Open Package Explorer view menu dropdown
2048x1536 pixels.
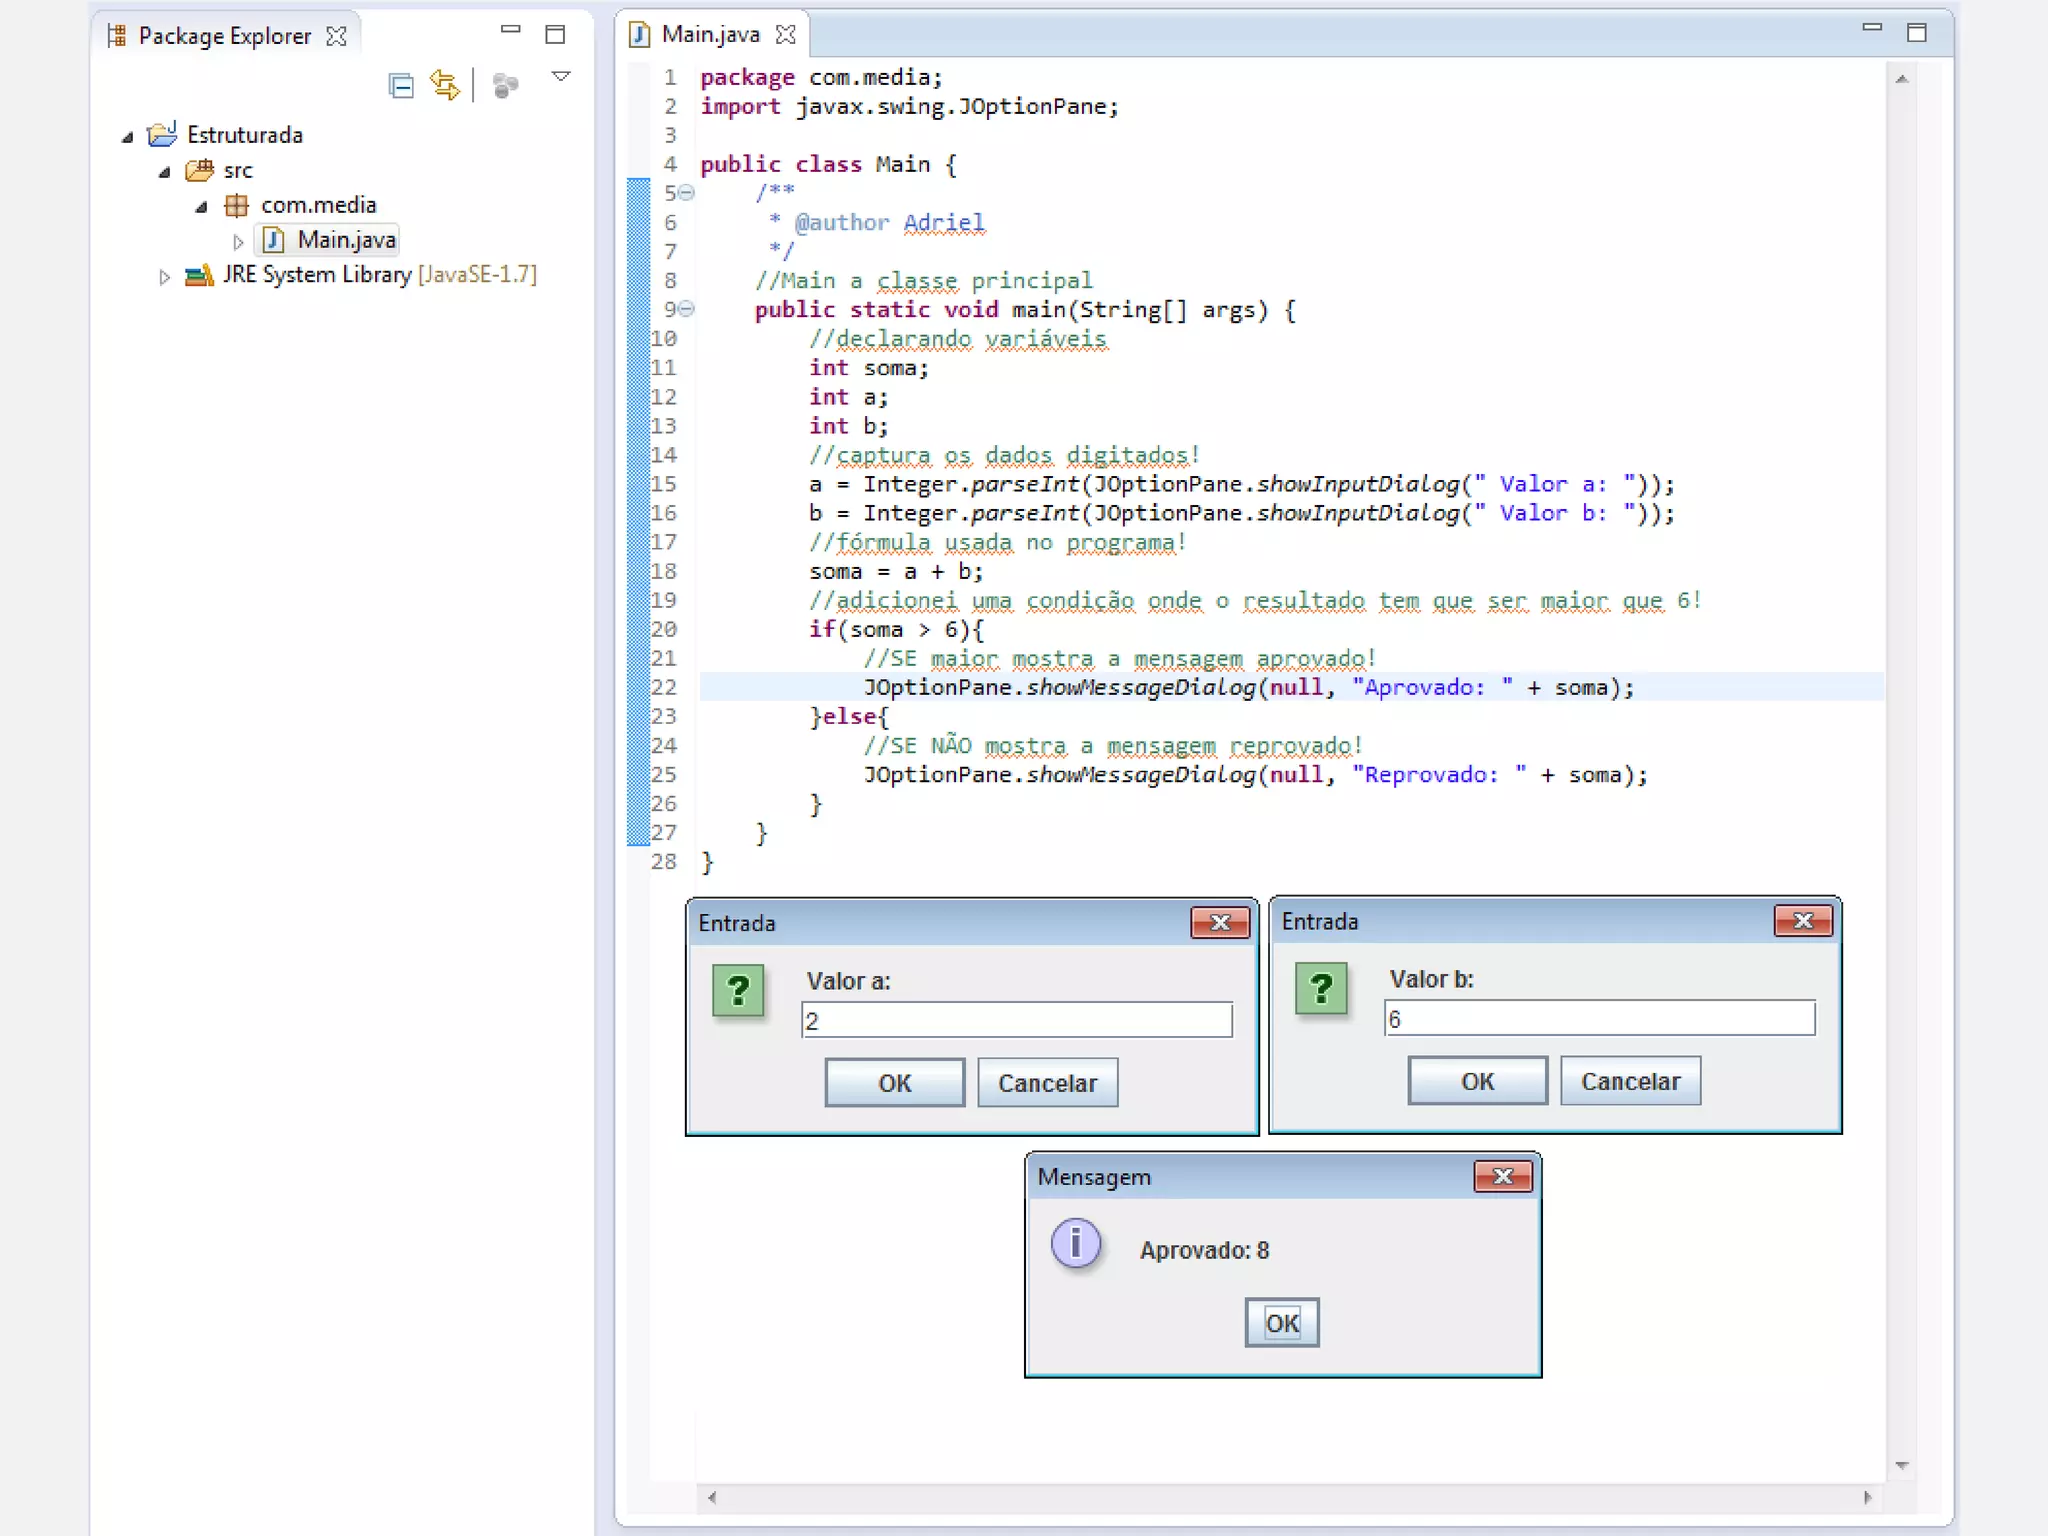click(x=561, y=77)
